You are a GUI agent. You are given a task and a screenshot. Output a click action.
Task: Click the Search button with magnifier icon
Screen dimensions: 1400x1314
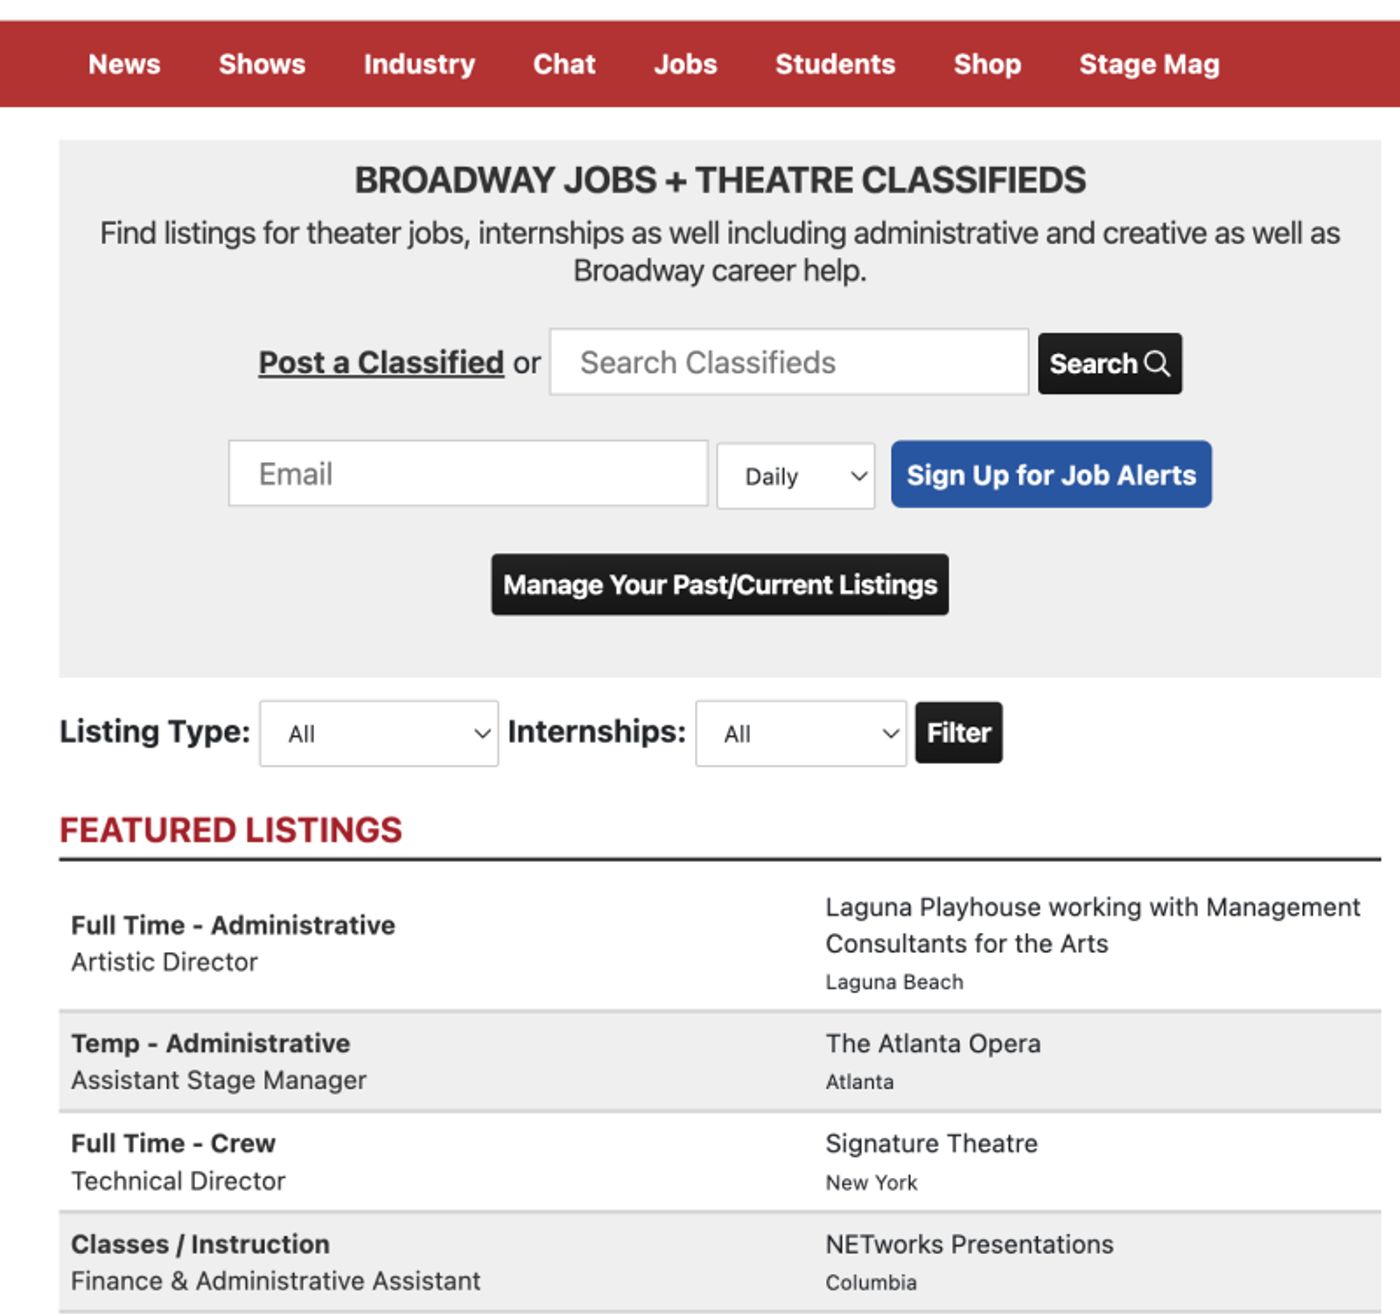coord(1109,363)
